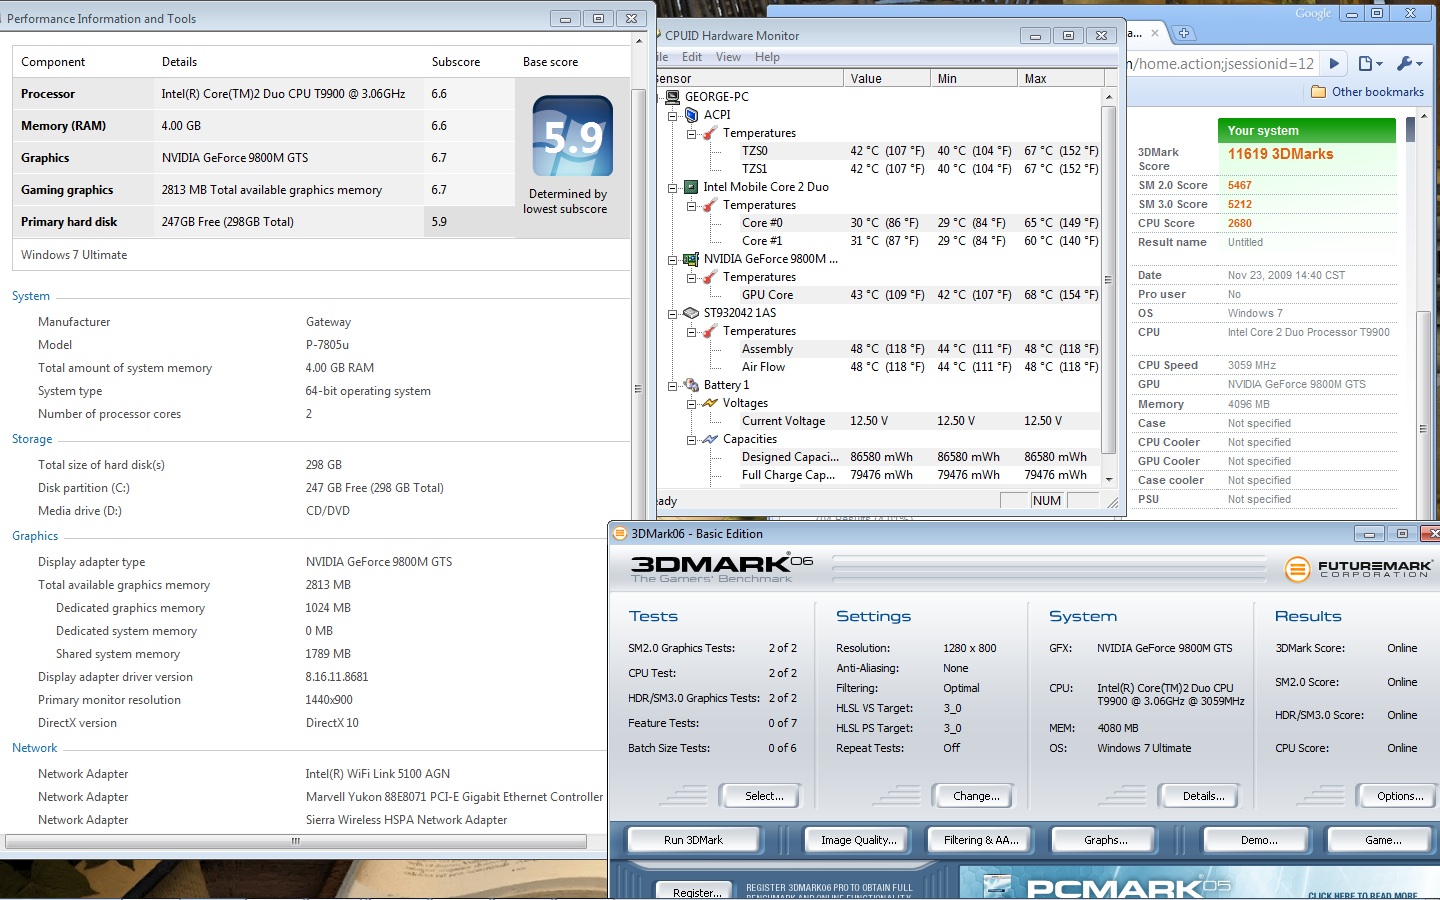The height and width of the screenshot is (900, 1440).
Task: Collapse the Capacities node
Action: coord(691,439)
